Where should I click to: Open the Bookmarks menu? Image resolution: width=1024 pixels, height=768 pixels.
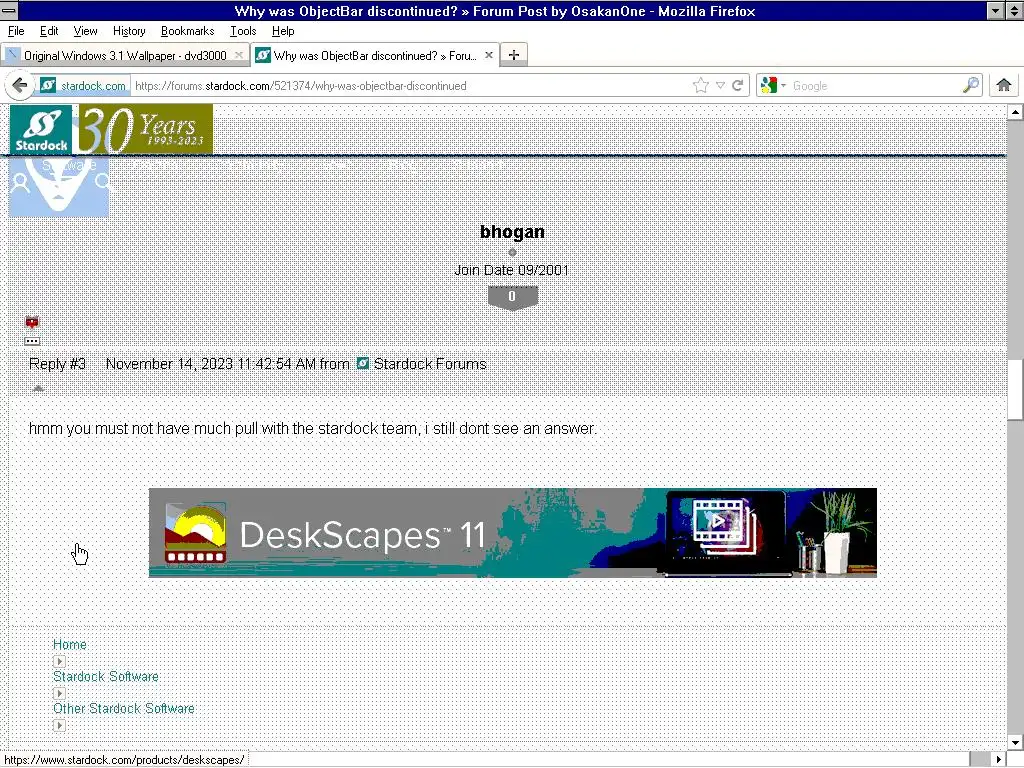187,31
